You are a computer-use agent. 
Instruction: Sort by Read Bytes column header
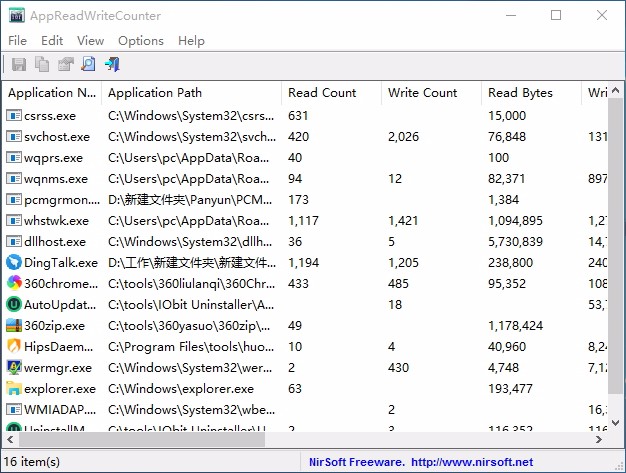531,93
